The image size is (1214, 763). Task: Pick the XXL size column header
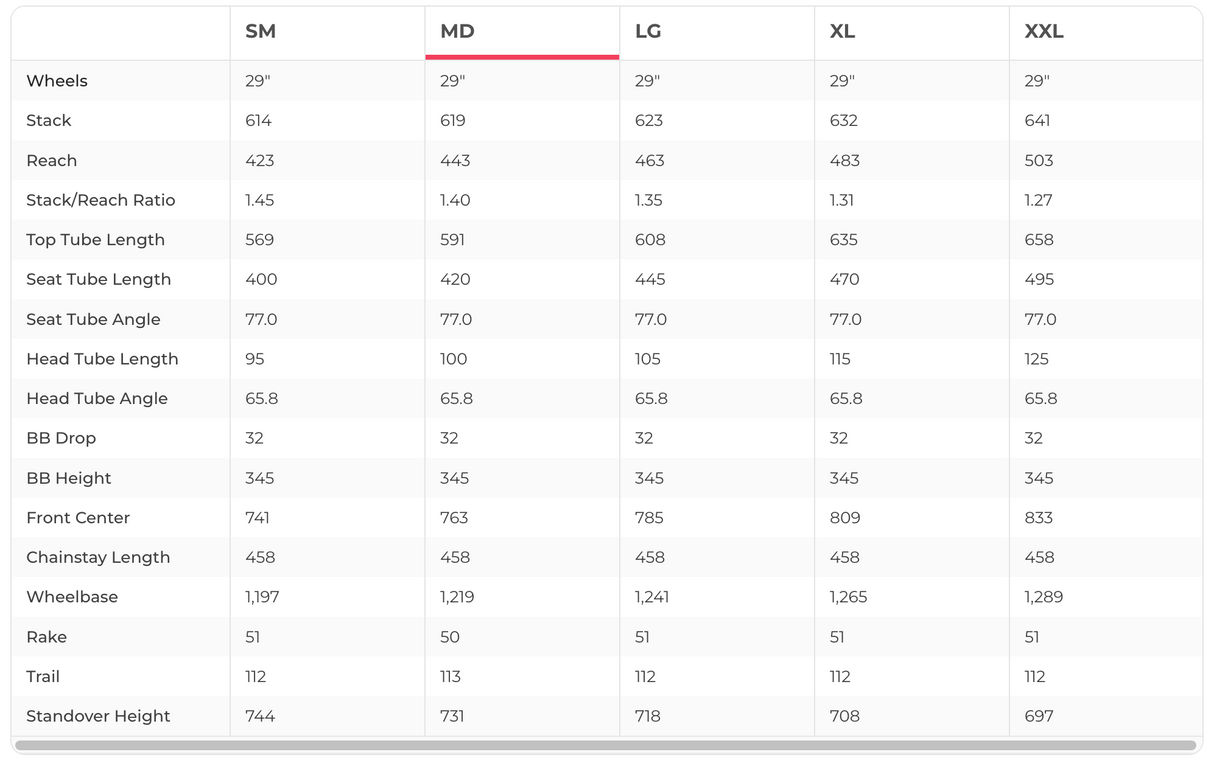coord(1044,32)
